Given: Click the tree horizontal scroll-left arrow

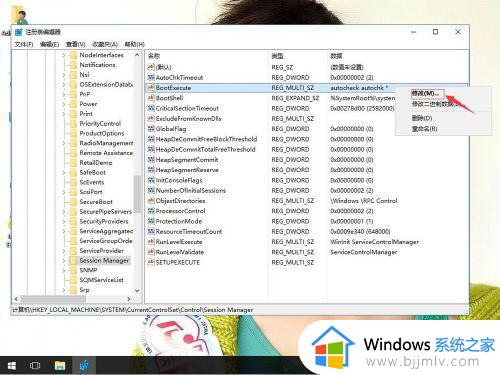Looking at the screenshot, I should pos(16,299).
